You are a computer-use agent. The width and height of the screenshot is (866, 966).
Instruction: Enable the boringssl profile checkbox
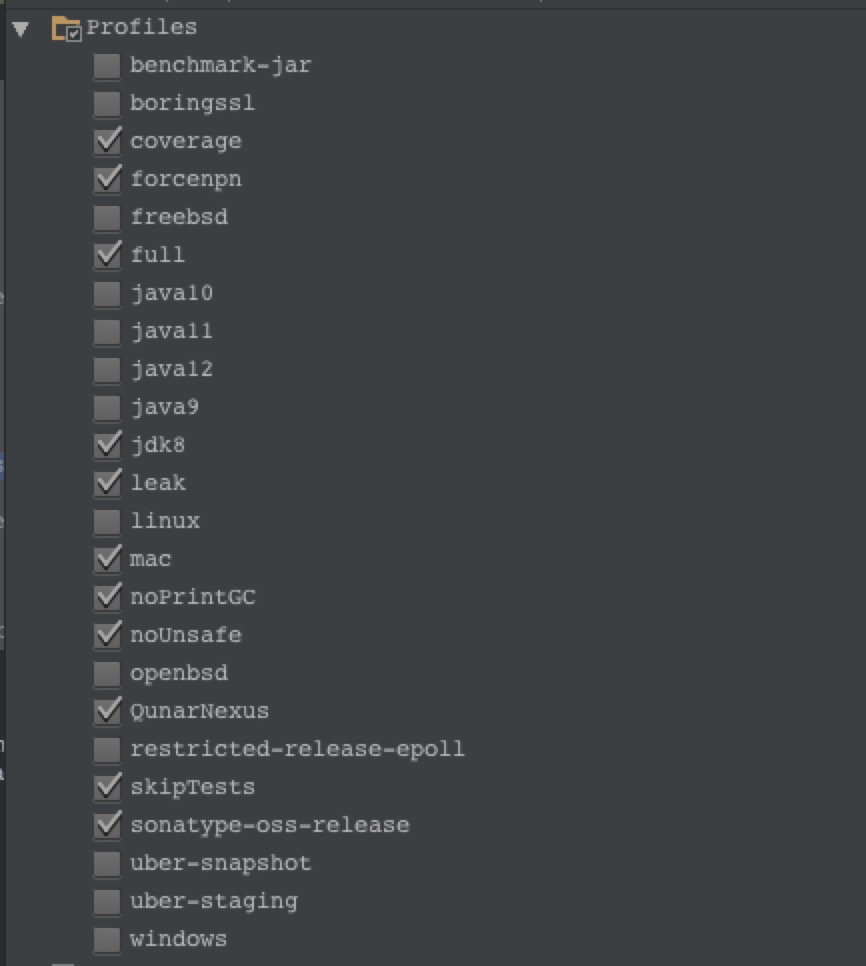(x=107, y=104)
